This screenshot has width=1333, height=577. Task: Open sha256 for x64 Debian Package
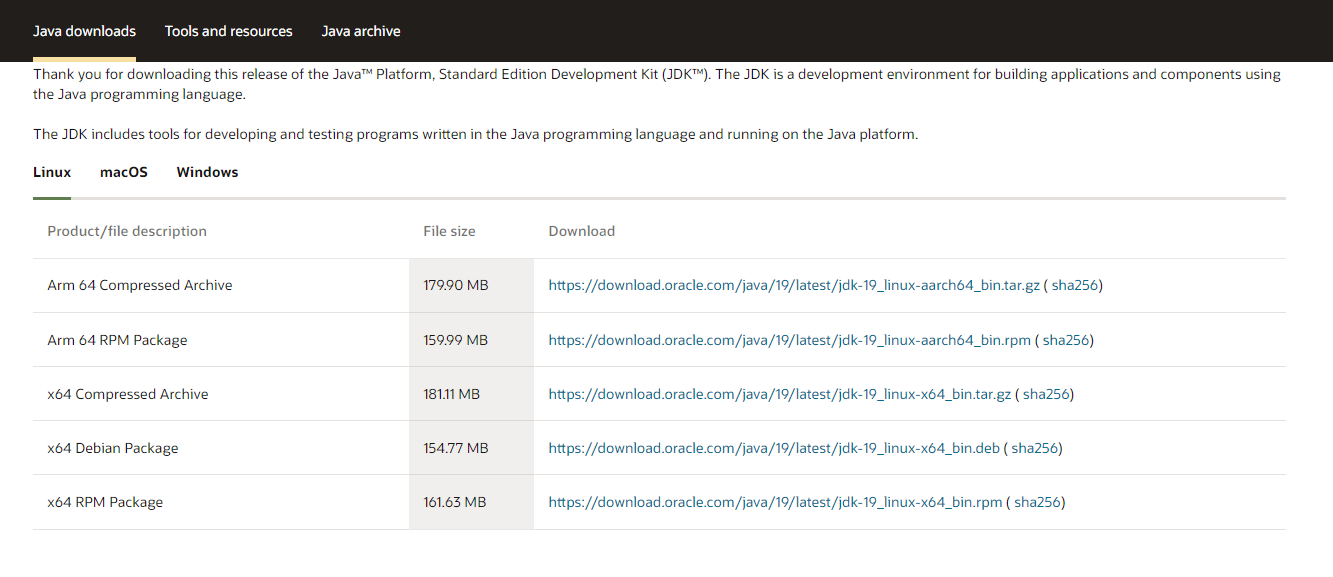tap(1035, 448)
